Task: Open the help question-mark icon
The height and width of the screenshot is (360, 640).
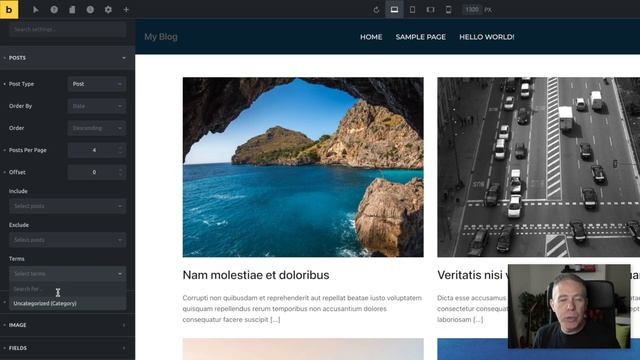Action: click(x=54, y=9)
